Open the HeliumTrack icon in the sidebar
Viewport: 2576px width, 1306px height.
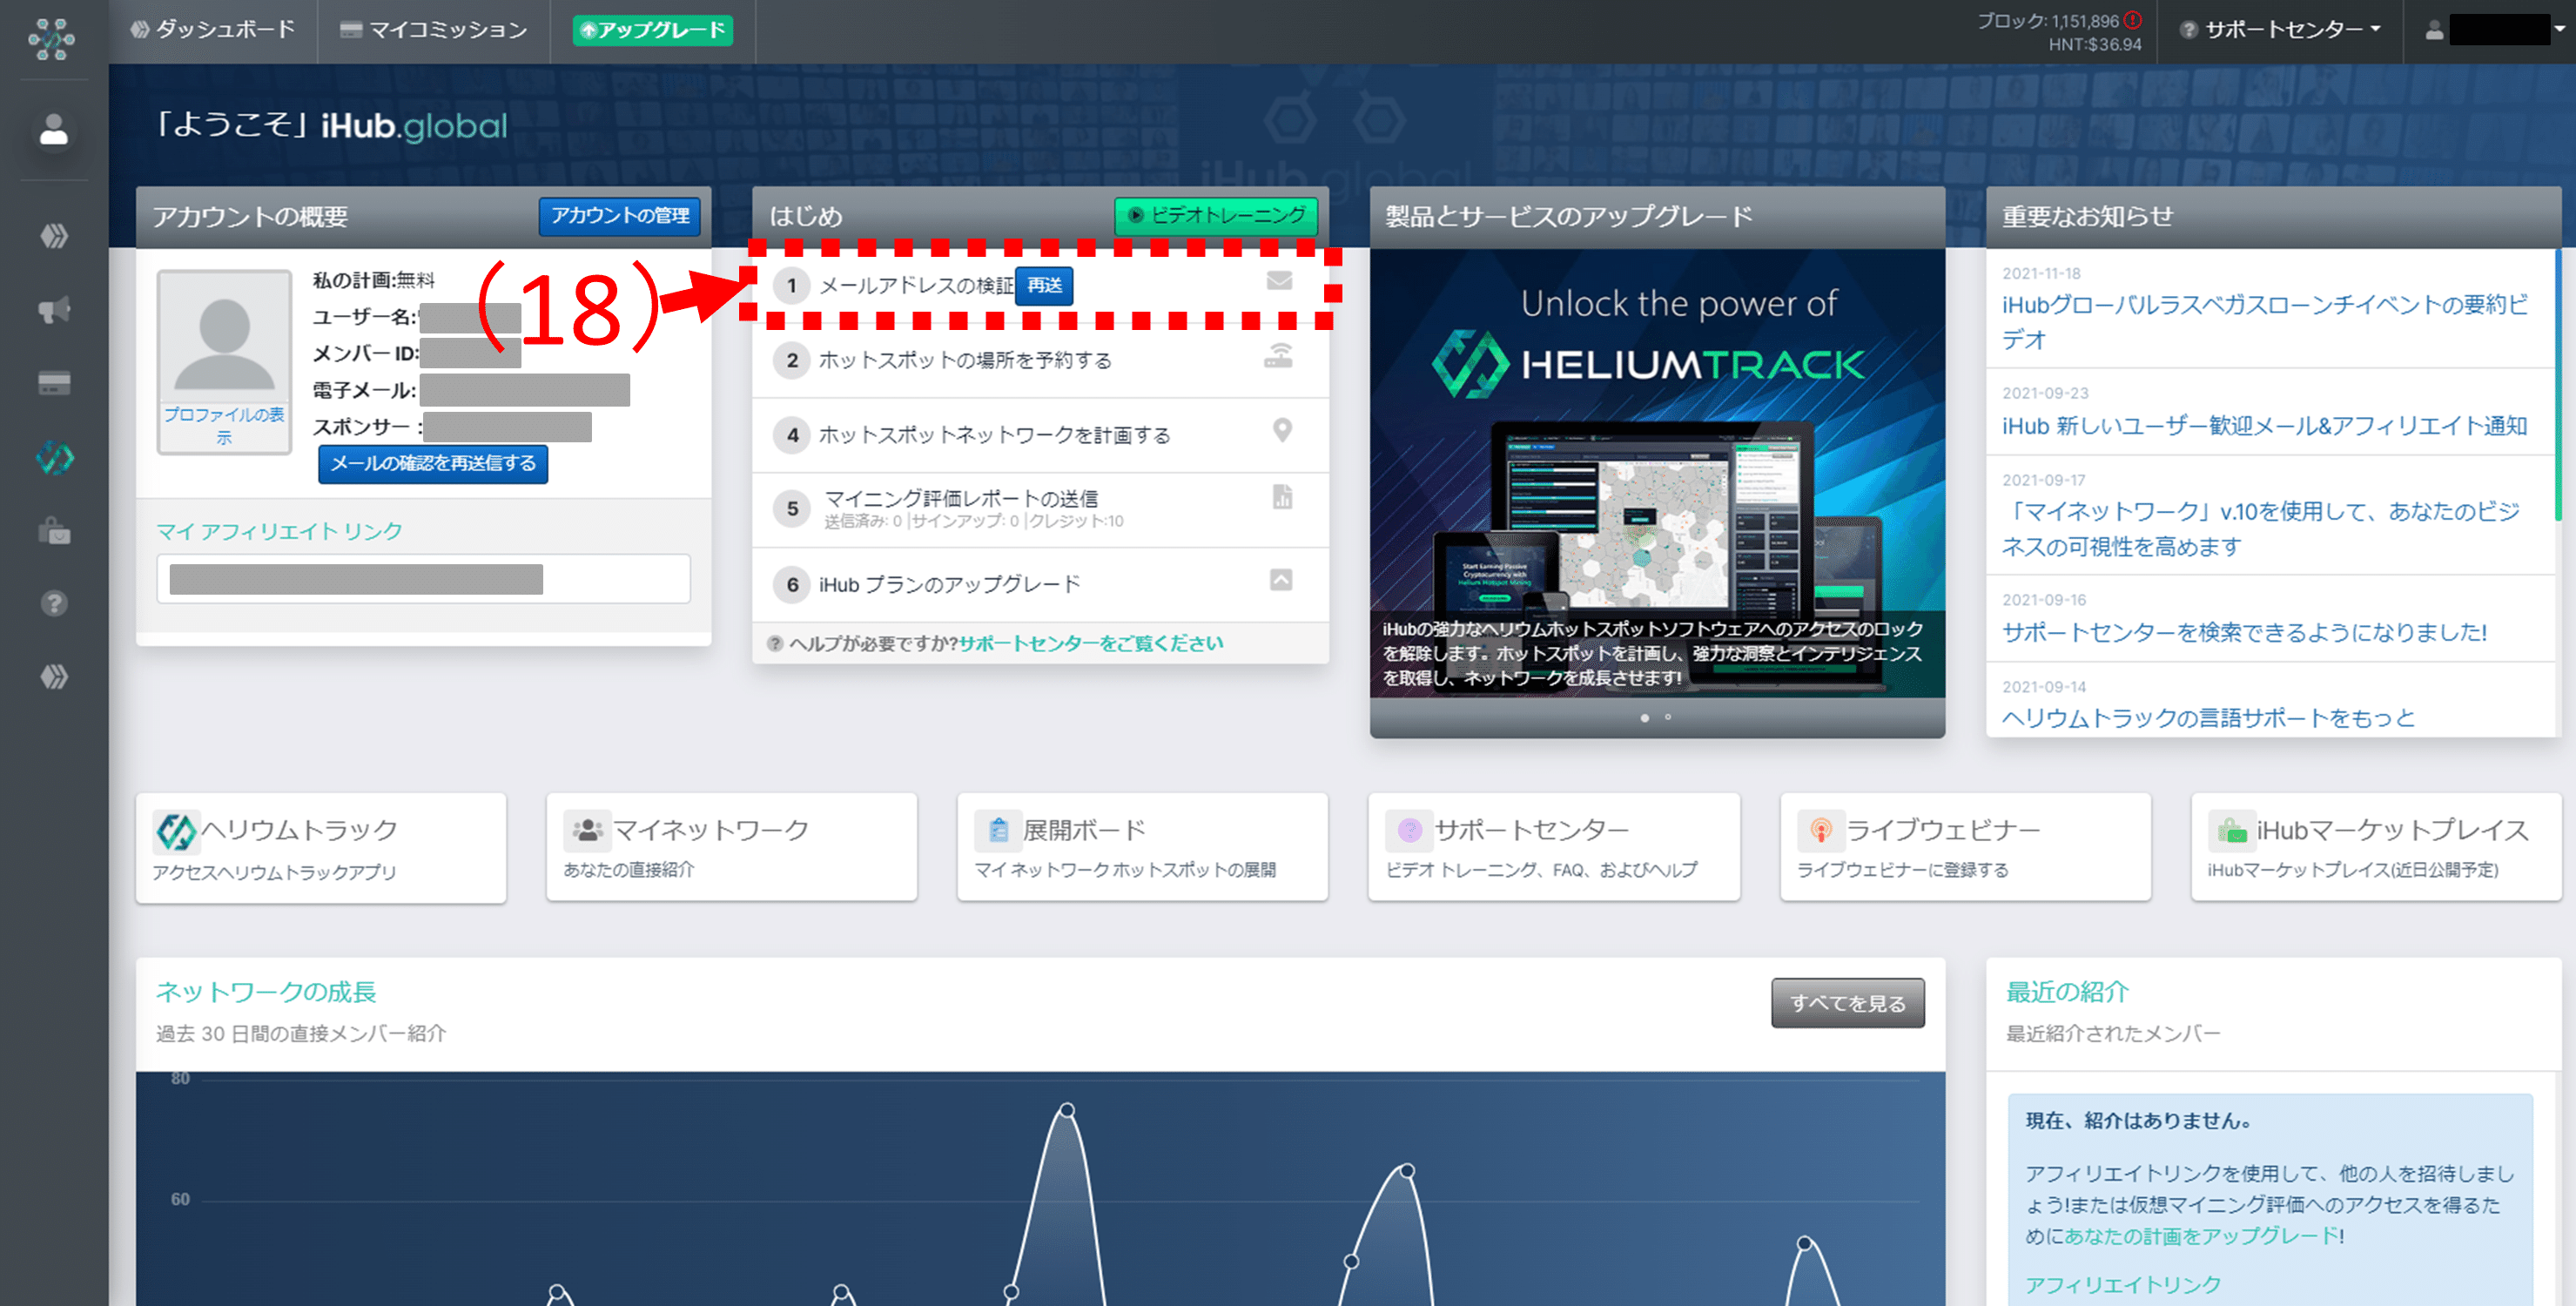click(54, 458)
